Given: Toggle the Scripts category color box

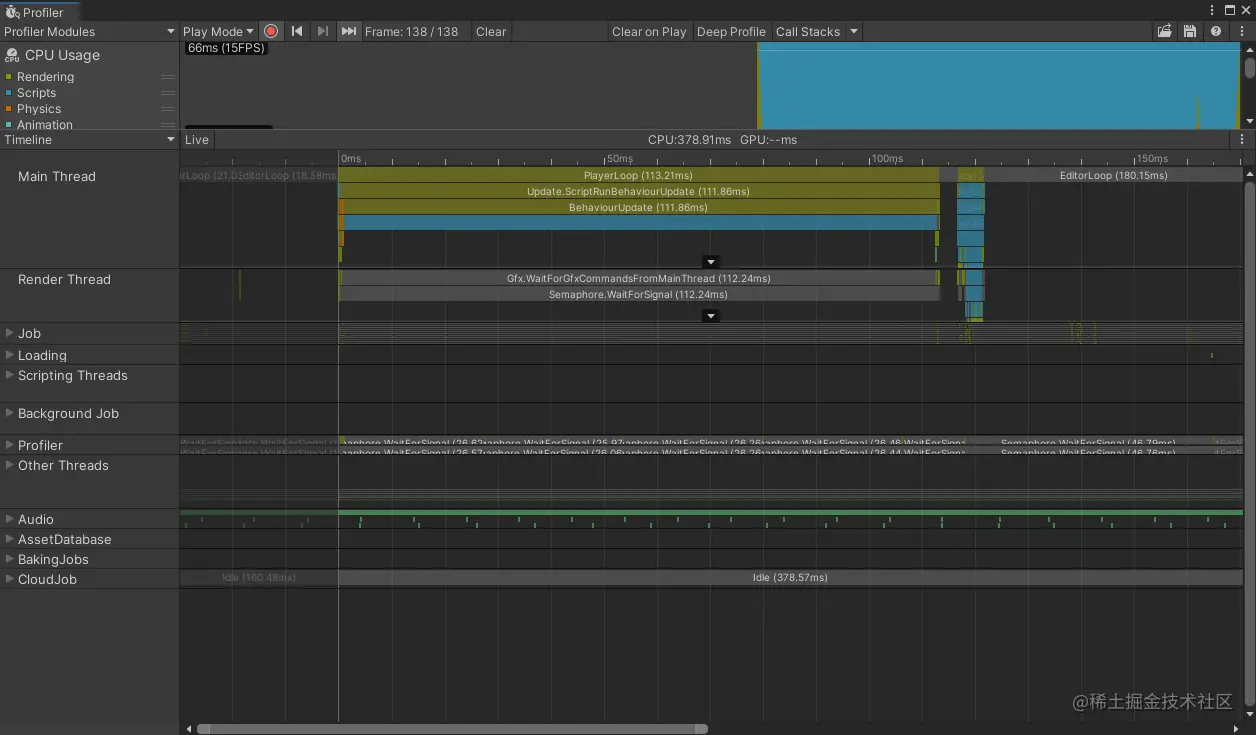Looking at the screenshot, I should [x=9, y=93].
